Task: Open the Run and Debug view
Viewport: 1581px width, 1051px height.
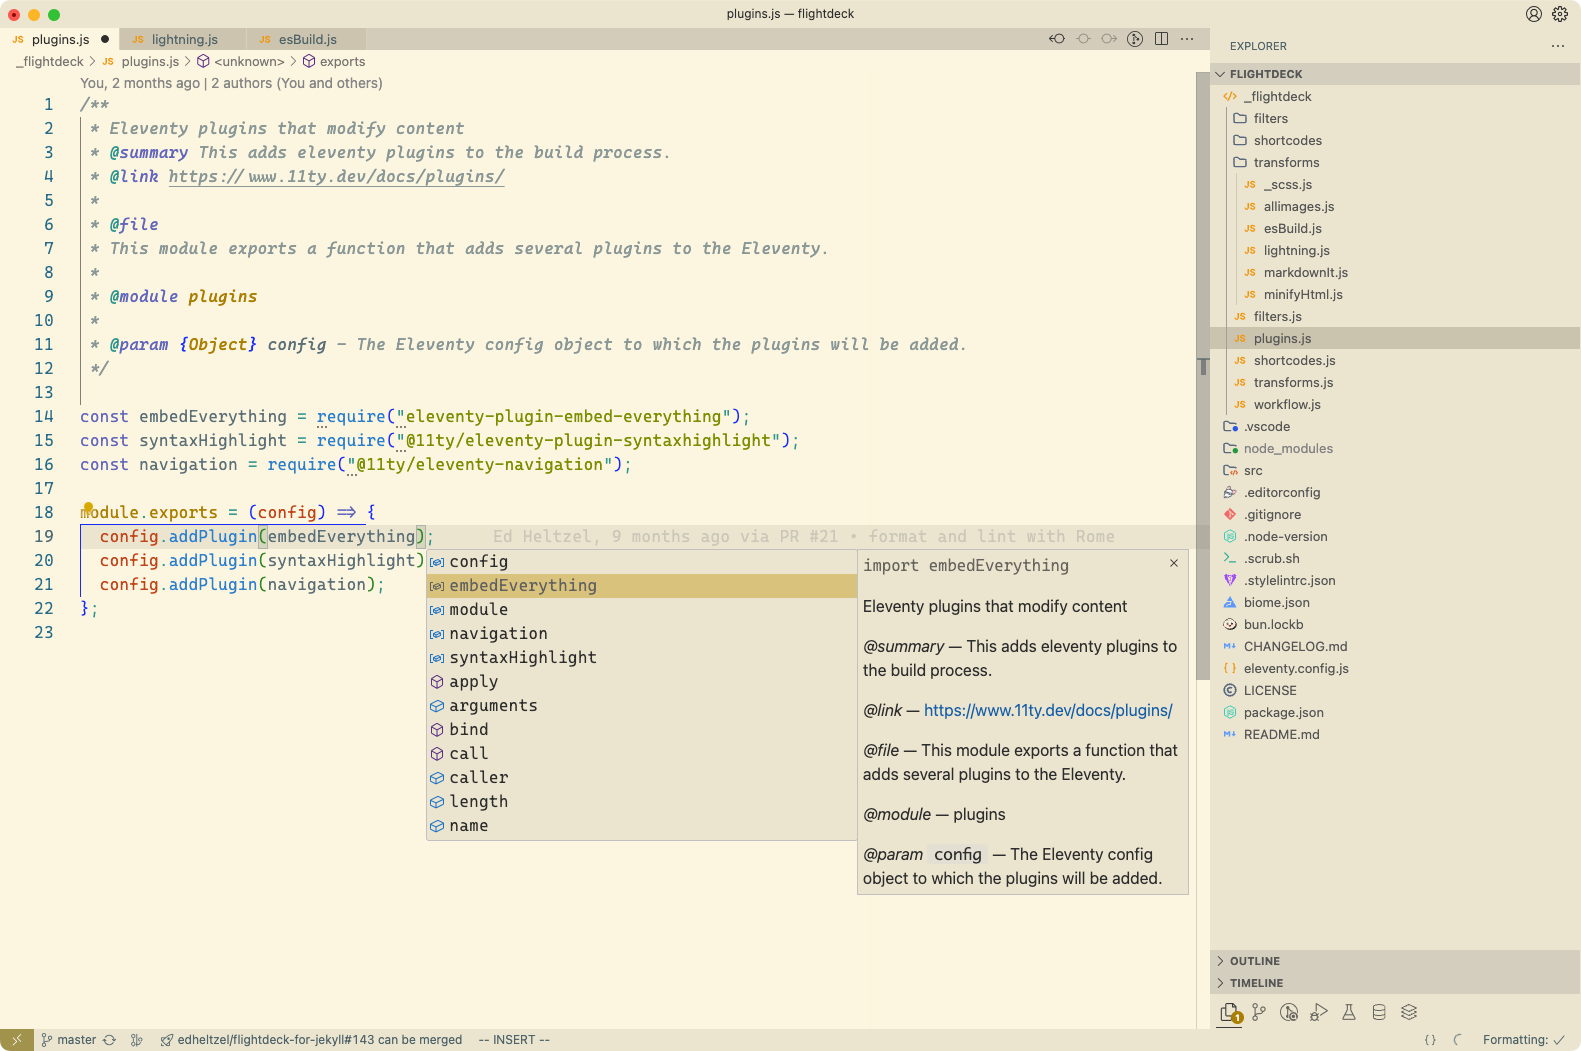Action: coord(1319,1012)
